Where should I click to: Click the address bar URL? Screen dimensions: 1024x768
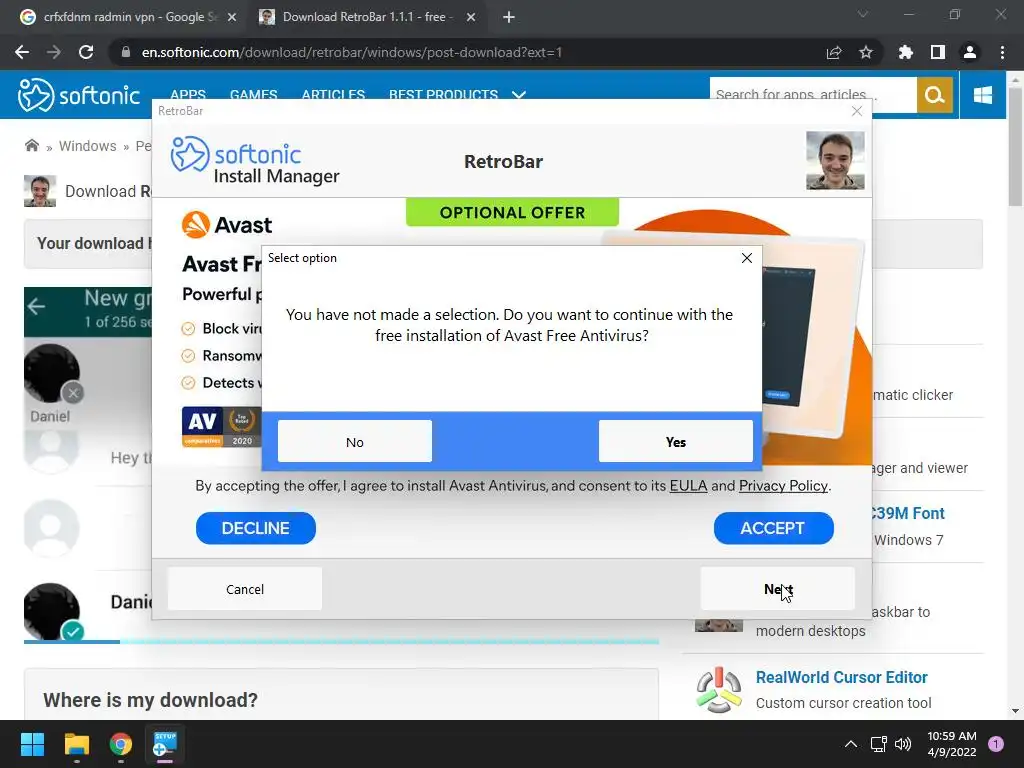[351, 52]
